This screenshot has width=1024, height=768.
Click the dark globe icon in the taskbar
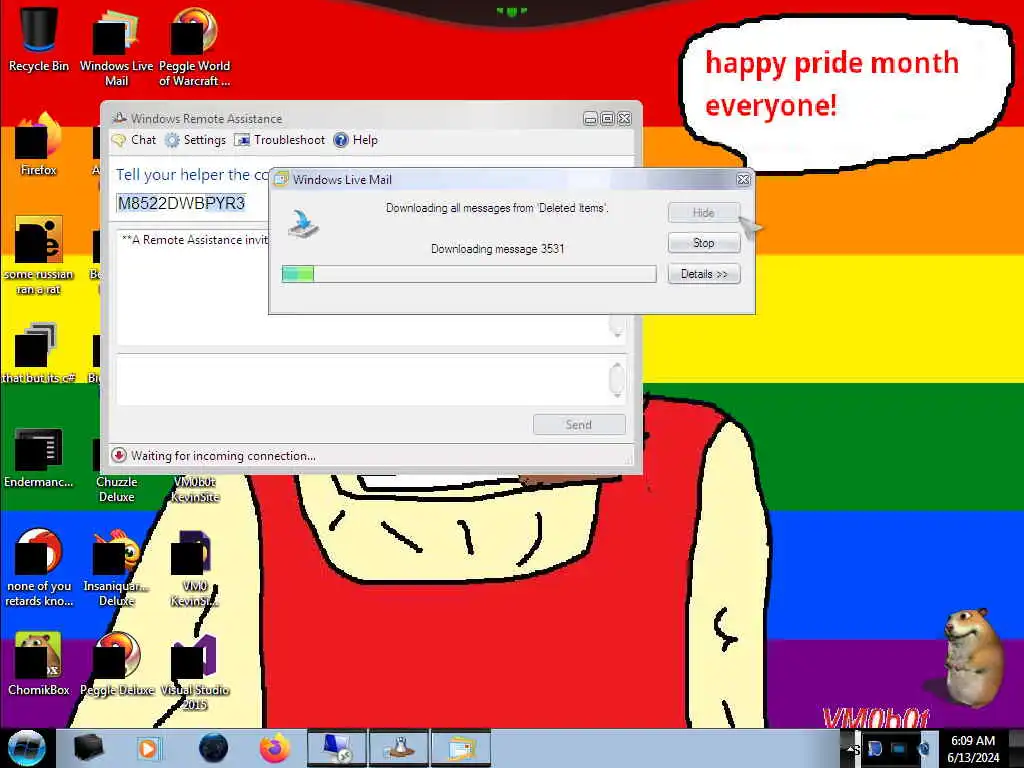(213, 748)
